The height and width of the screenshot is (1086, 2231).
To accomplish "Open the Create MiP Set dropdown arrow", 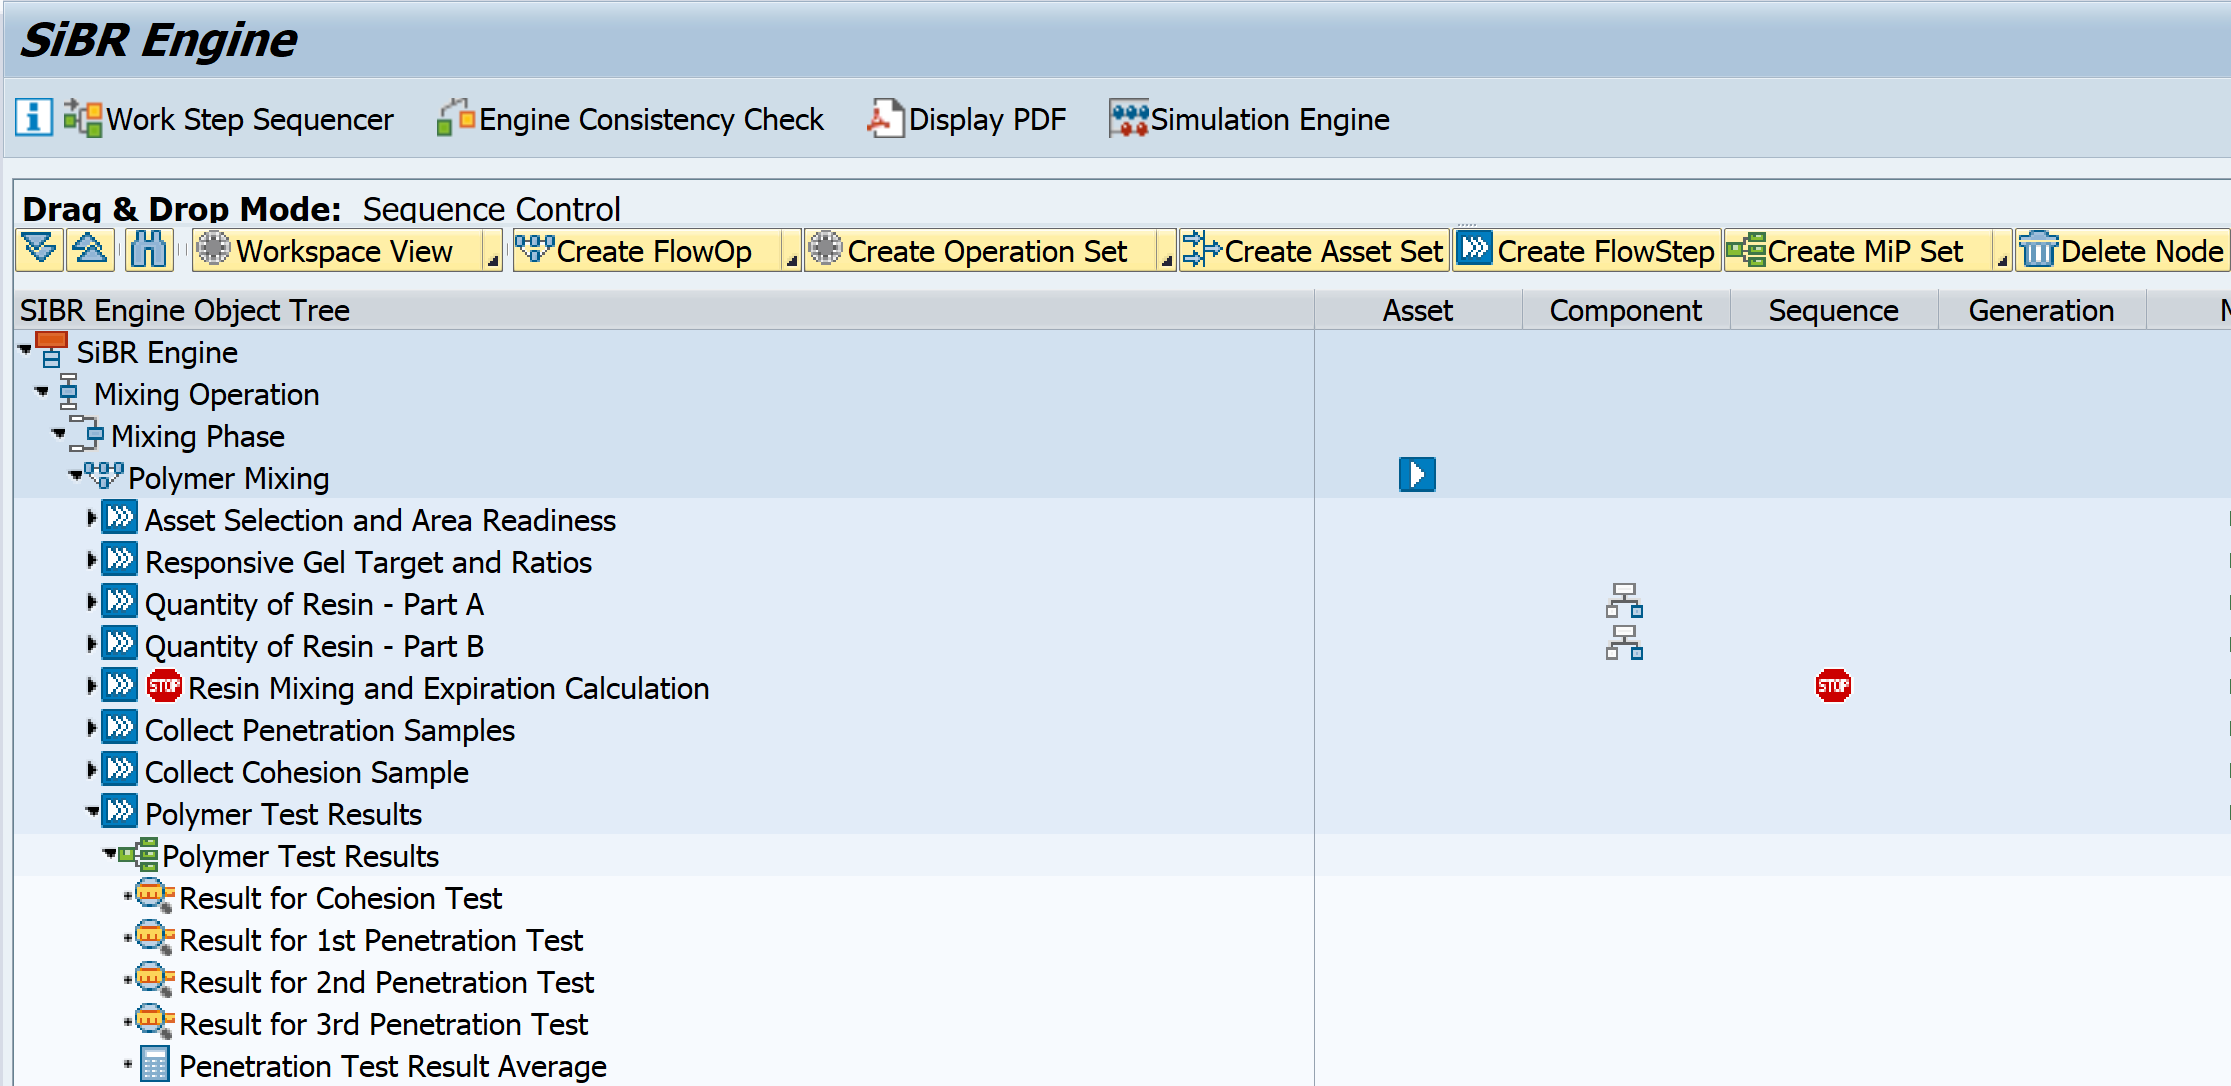I will tap(2002, 250).
